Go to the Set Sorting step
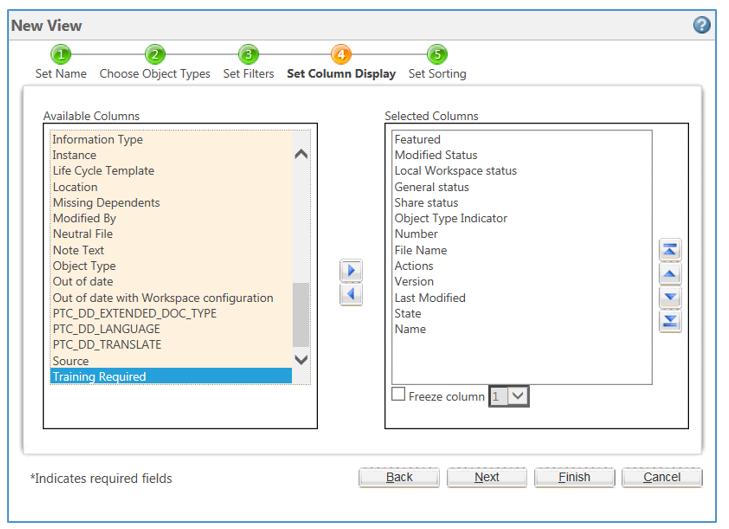 click(x=437, y=74)
